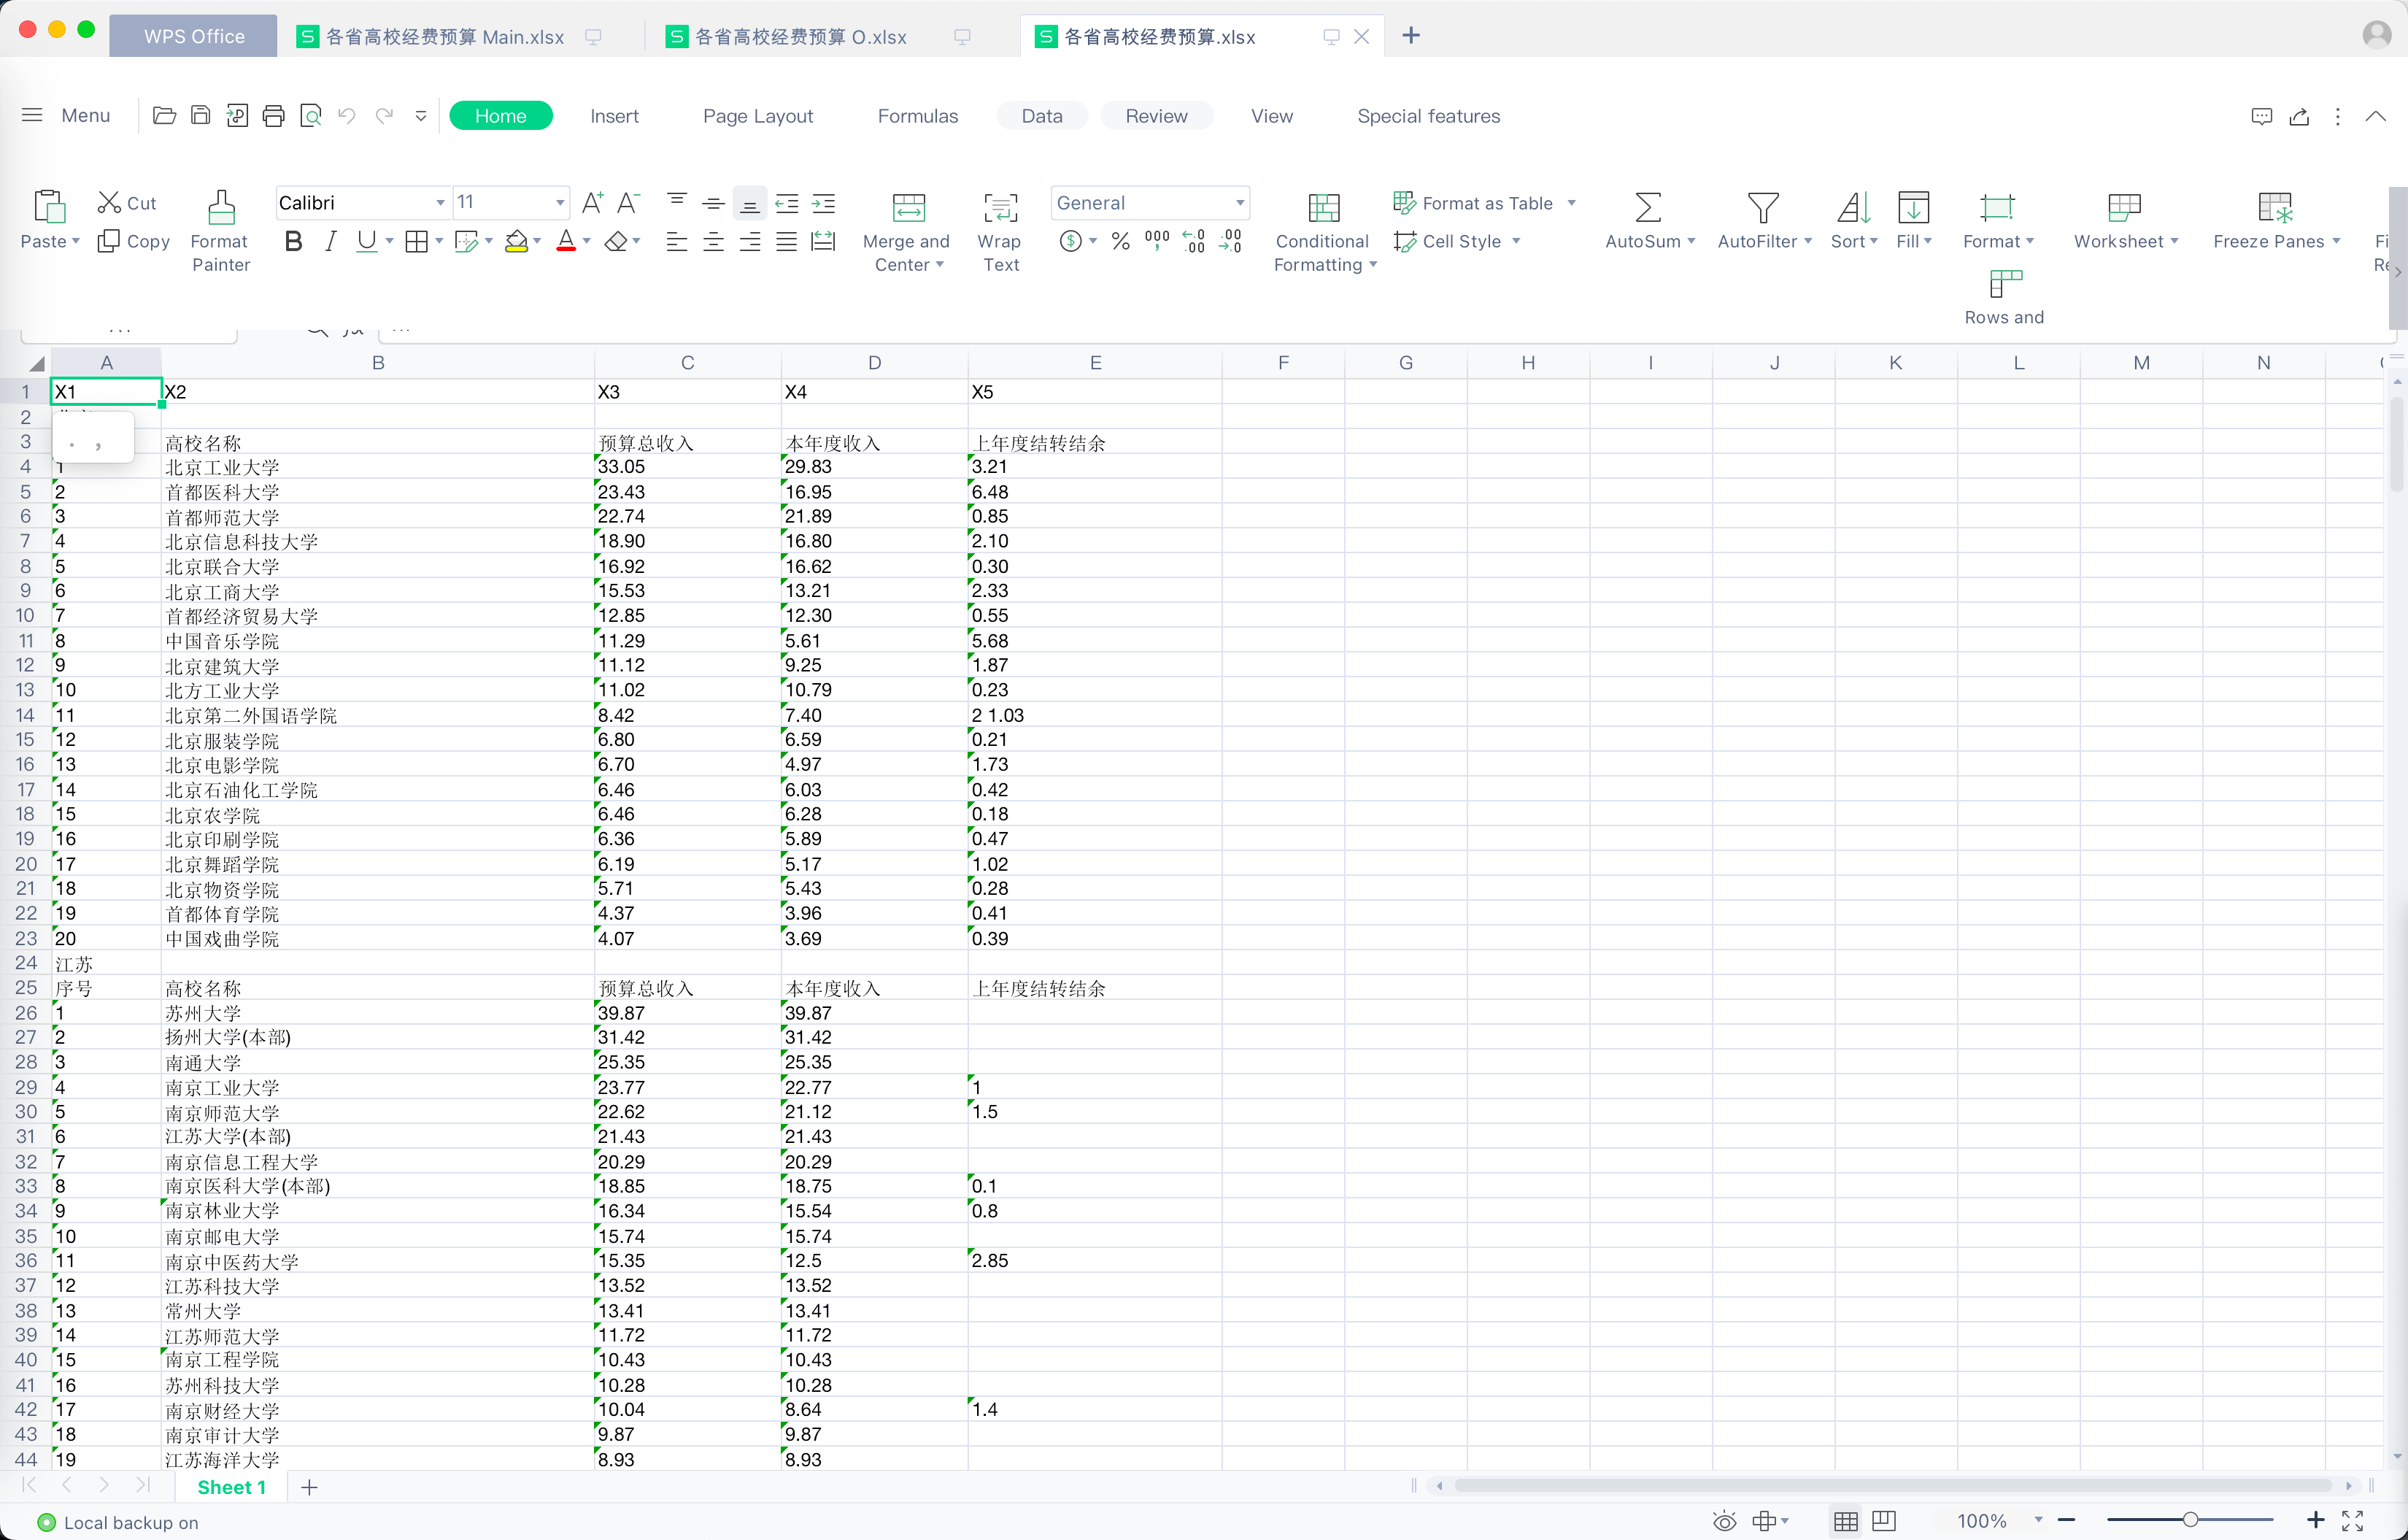
Task: Toggle bold formatting
Action: pyautogui.click(x=293, y=241)
